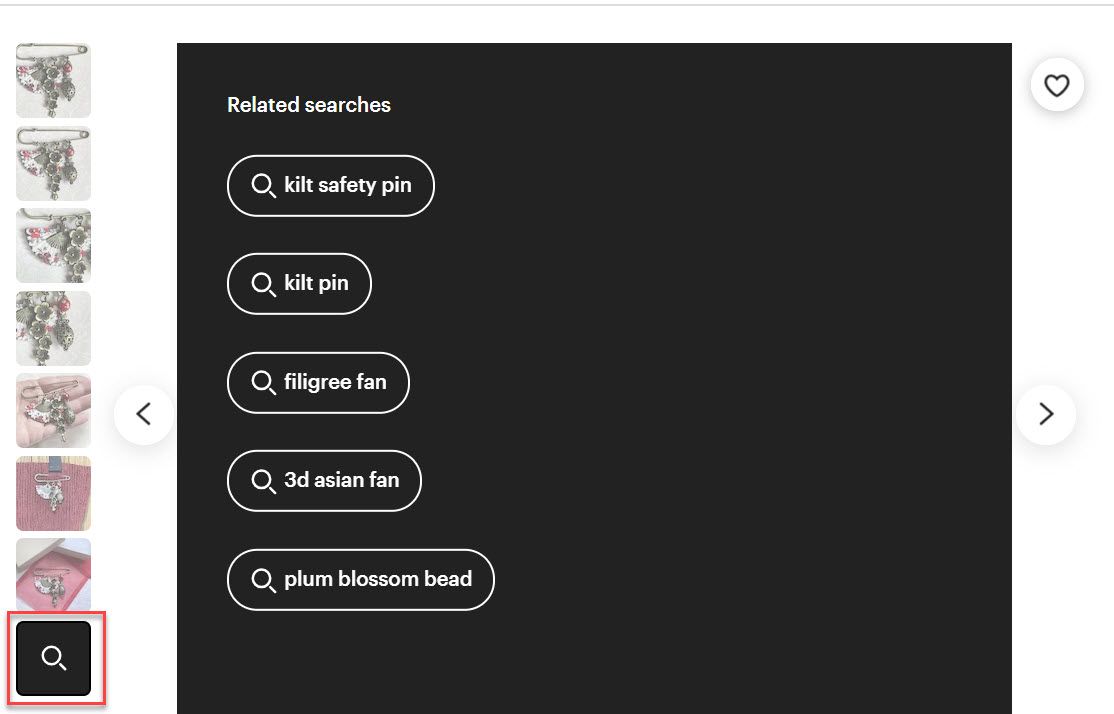
Task: Click magnifier icon beside 'kilt pin'
Action: 263,284
